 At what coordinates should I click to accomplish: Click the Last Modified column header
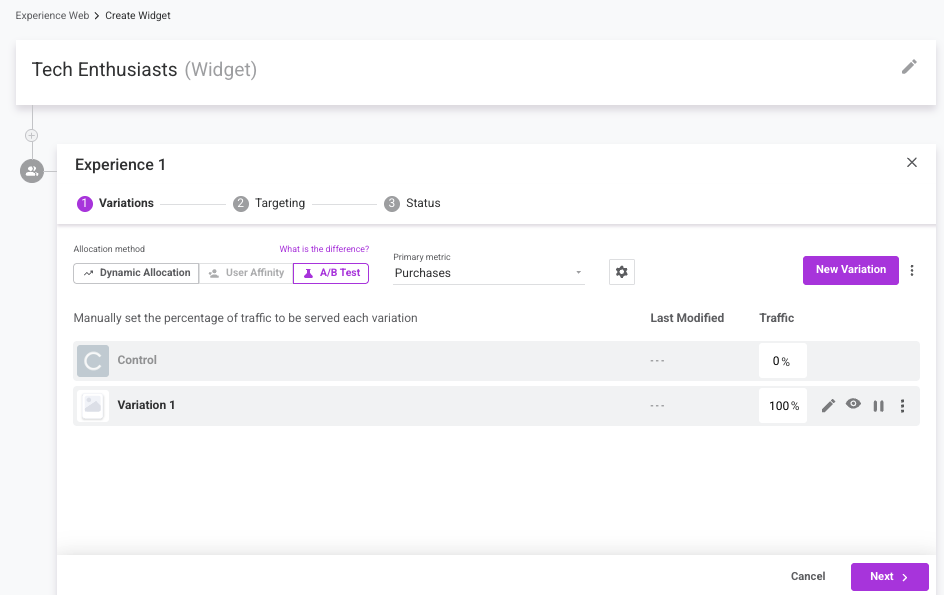click(x=687, y=318)
